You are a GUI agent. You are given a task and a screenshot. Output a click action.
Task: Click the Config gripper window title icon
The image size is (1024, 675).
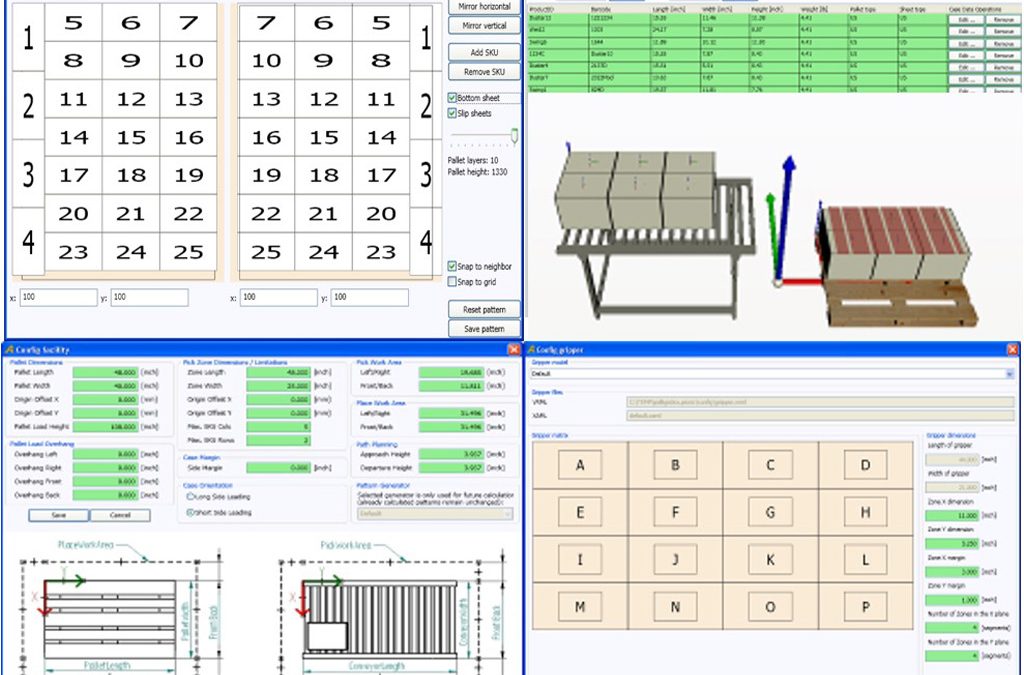pos(532,349)
